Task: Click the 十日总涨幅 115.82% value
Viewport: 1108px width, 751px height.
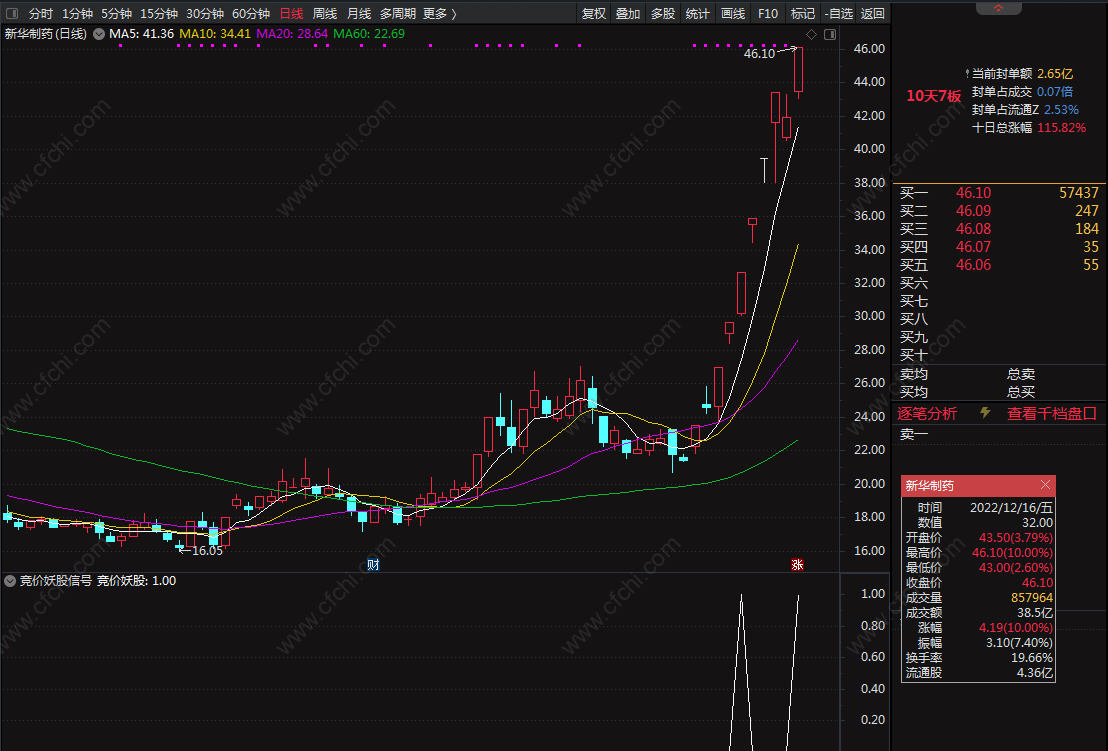Action: (x=1061, y=128)
